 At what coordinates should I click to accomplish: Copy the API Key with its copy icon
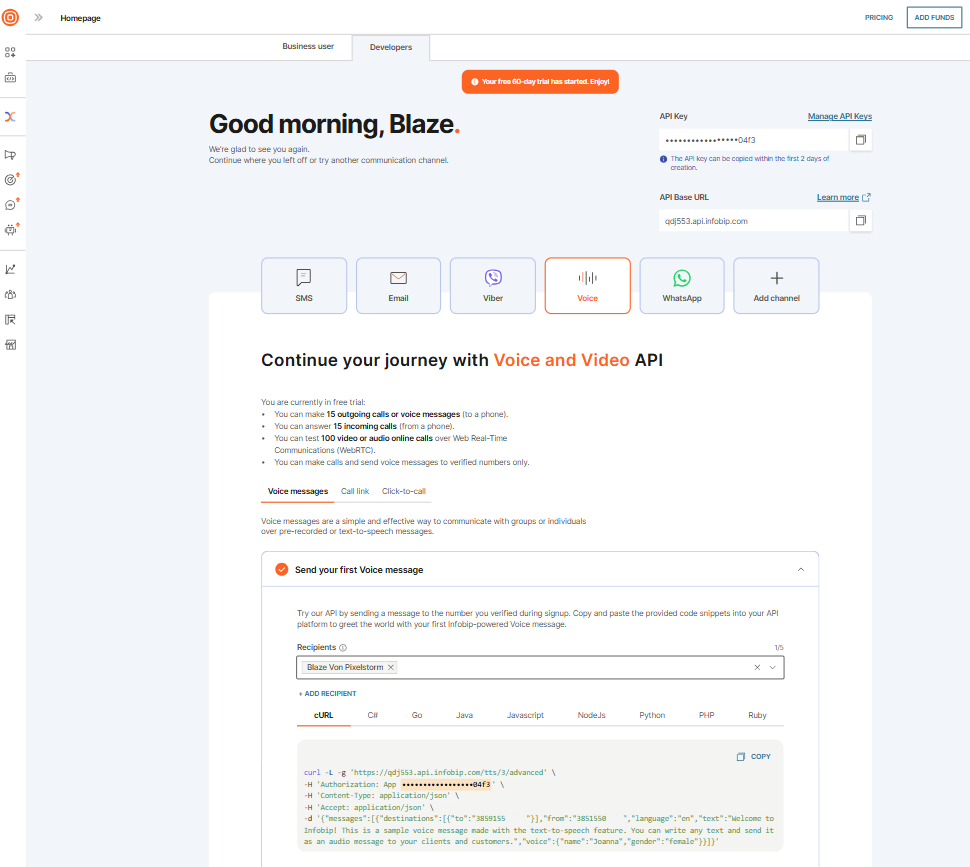point(861,140)
